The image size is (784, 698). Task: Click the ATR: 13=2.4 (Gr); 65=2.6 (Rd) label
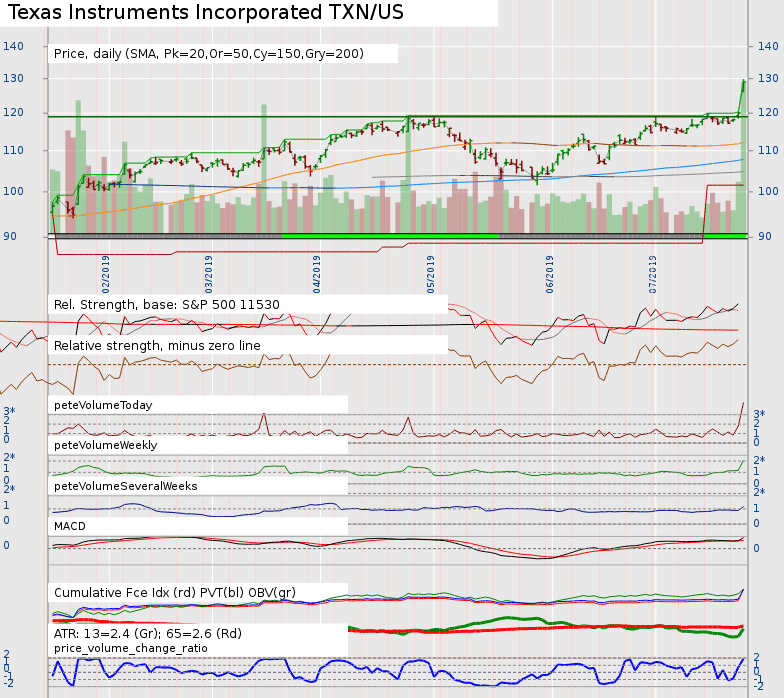(148, 634)
